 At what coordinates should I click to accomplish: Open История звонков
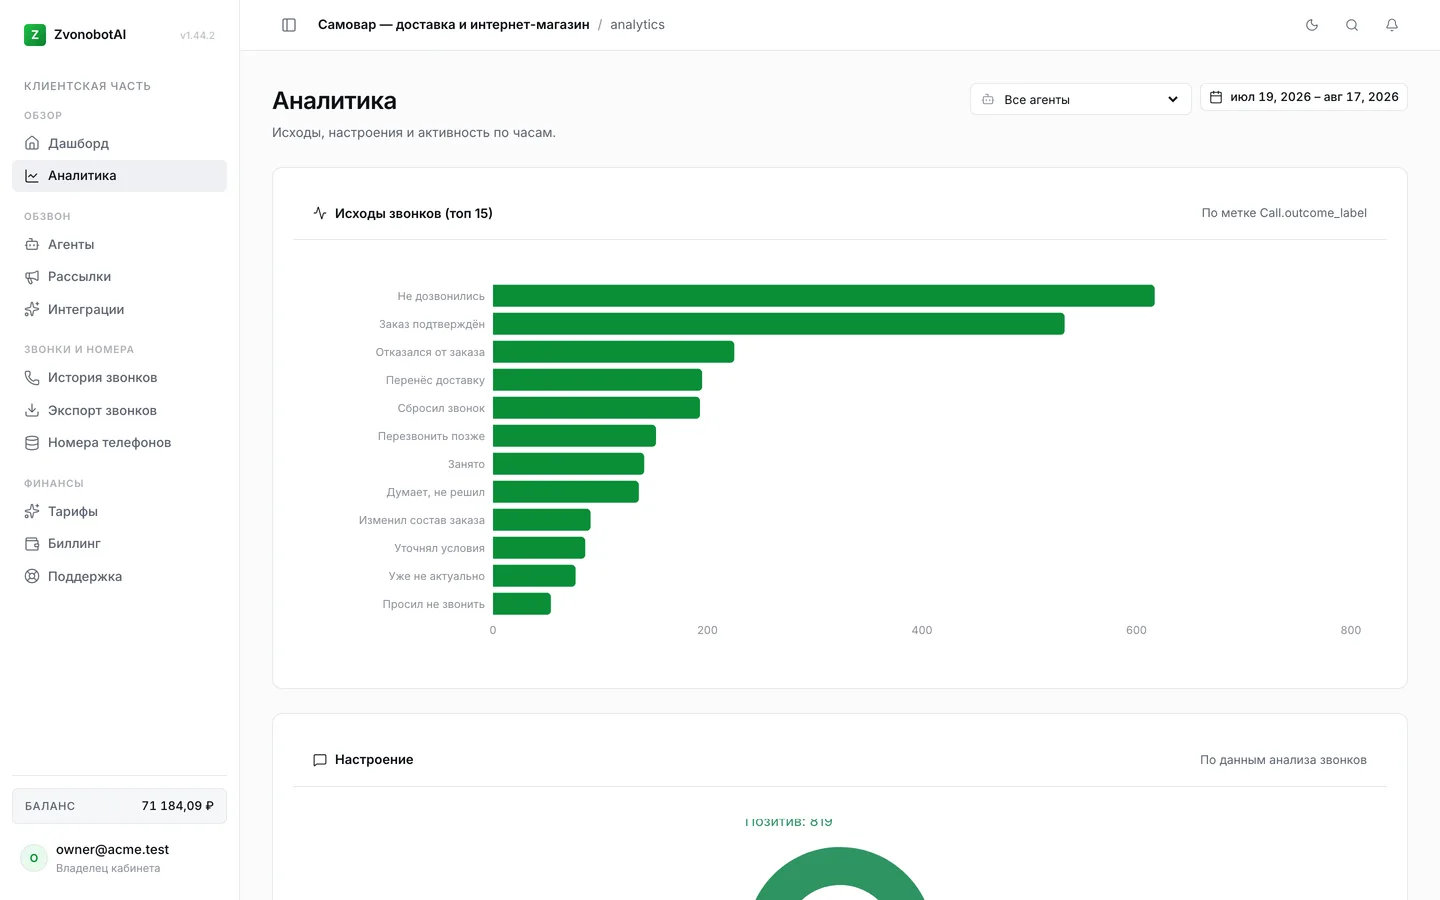click(119, 378)
